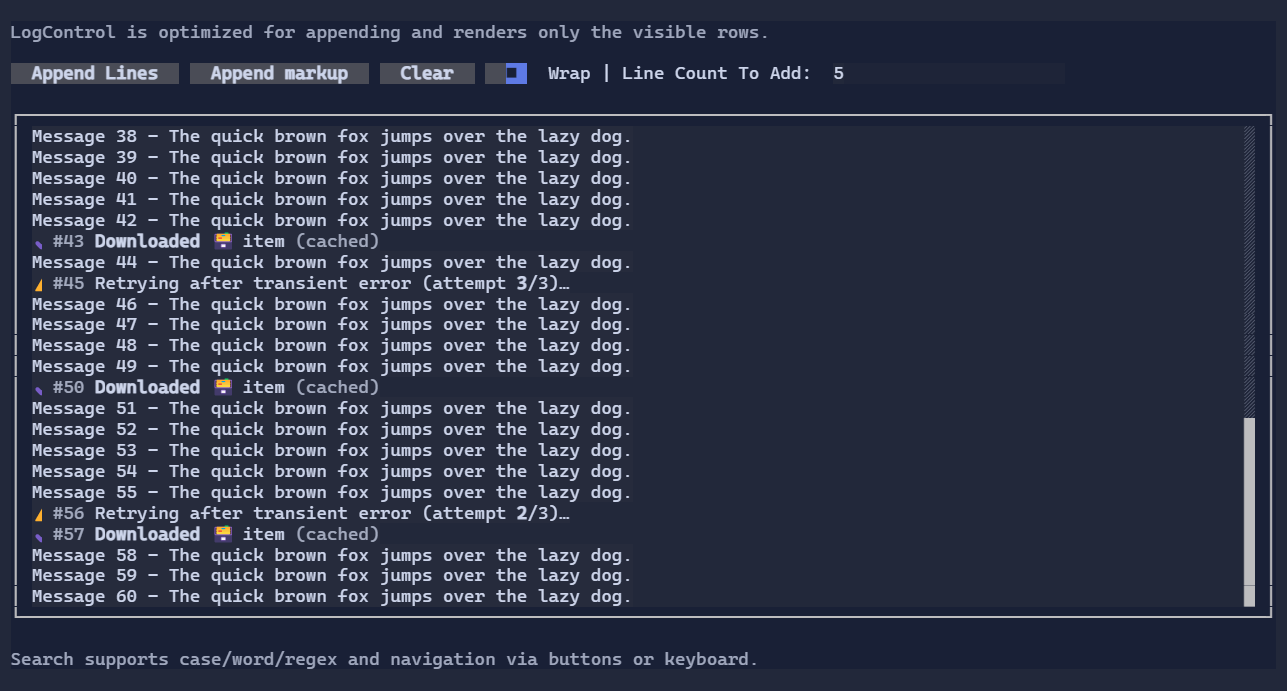This screenshot has height=691, width=1287.
Task: Select the Message 47 log line
Action: point(332,324)
